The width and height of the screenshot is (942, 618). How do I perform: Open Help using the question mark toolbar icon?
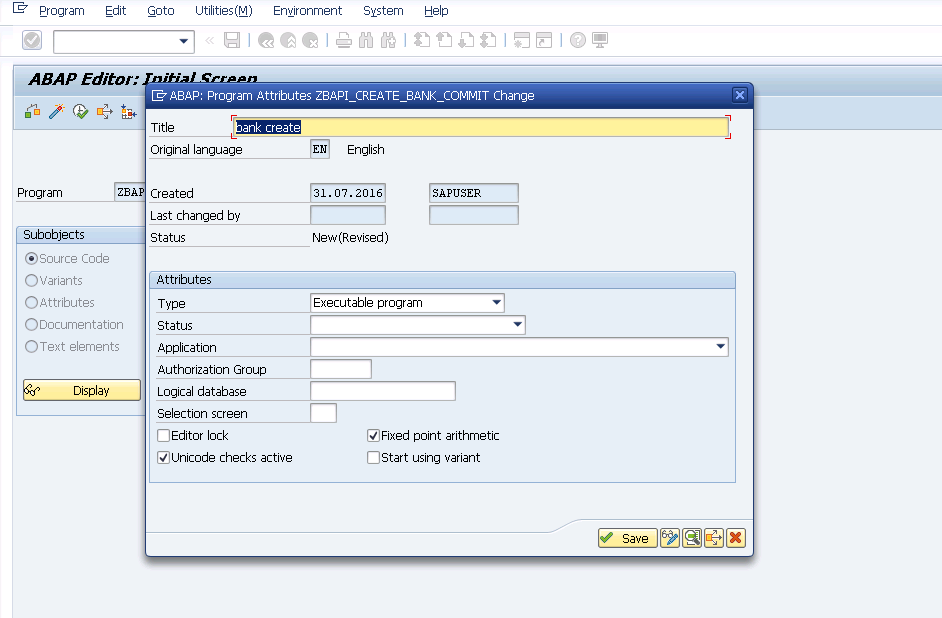578,40
